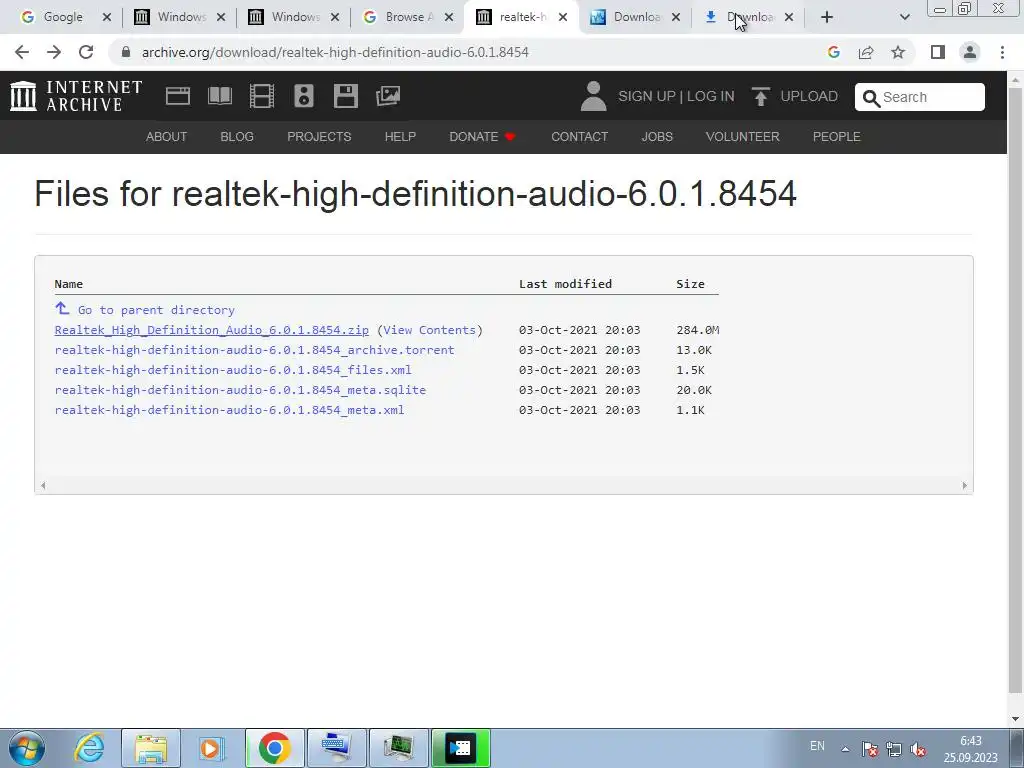Open the CONTACT menu item
The image size is (1024, 768).
pyautogui.click(x=579, y=136)
